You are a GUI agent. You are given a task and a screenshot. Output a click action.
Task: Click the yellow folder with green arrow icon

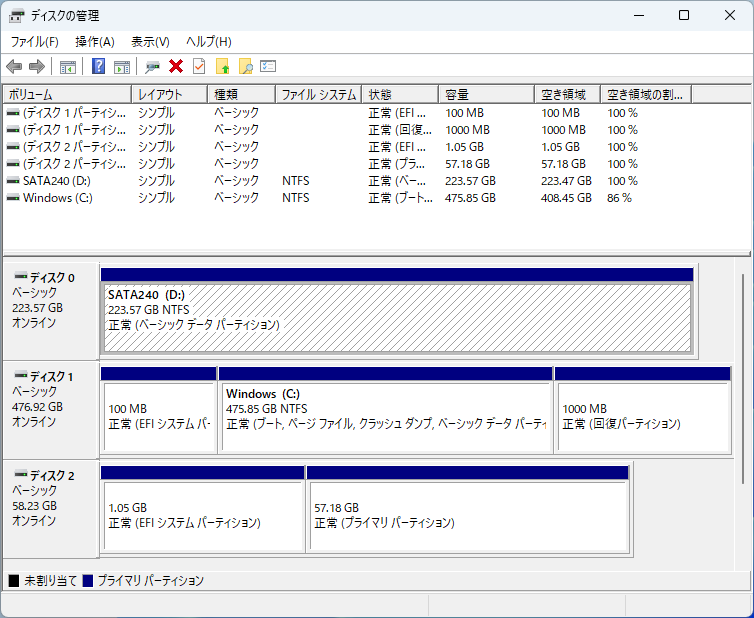click(223, 66)
